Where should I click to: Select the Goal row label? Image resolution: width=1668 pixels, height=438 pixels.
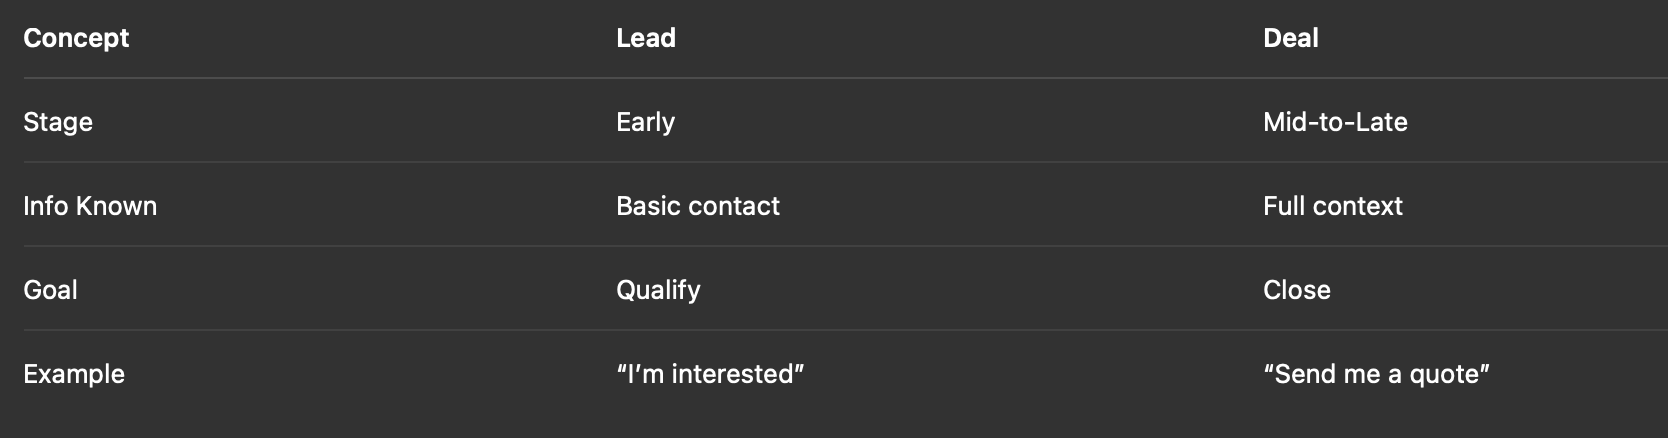pyautogui.click(x=50, y=290)
